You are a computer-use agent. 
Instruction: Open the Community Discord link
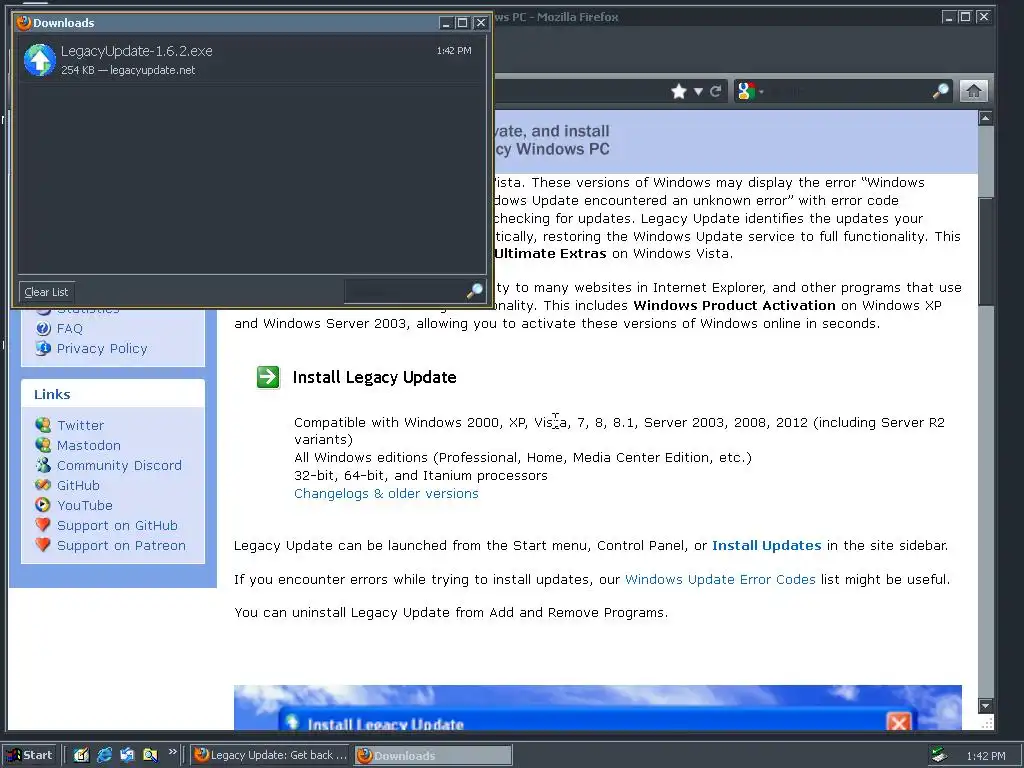[x=120, y=466]
